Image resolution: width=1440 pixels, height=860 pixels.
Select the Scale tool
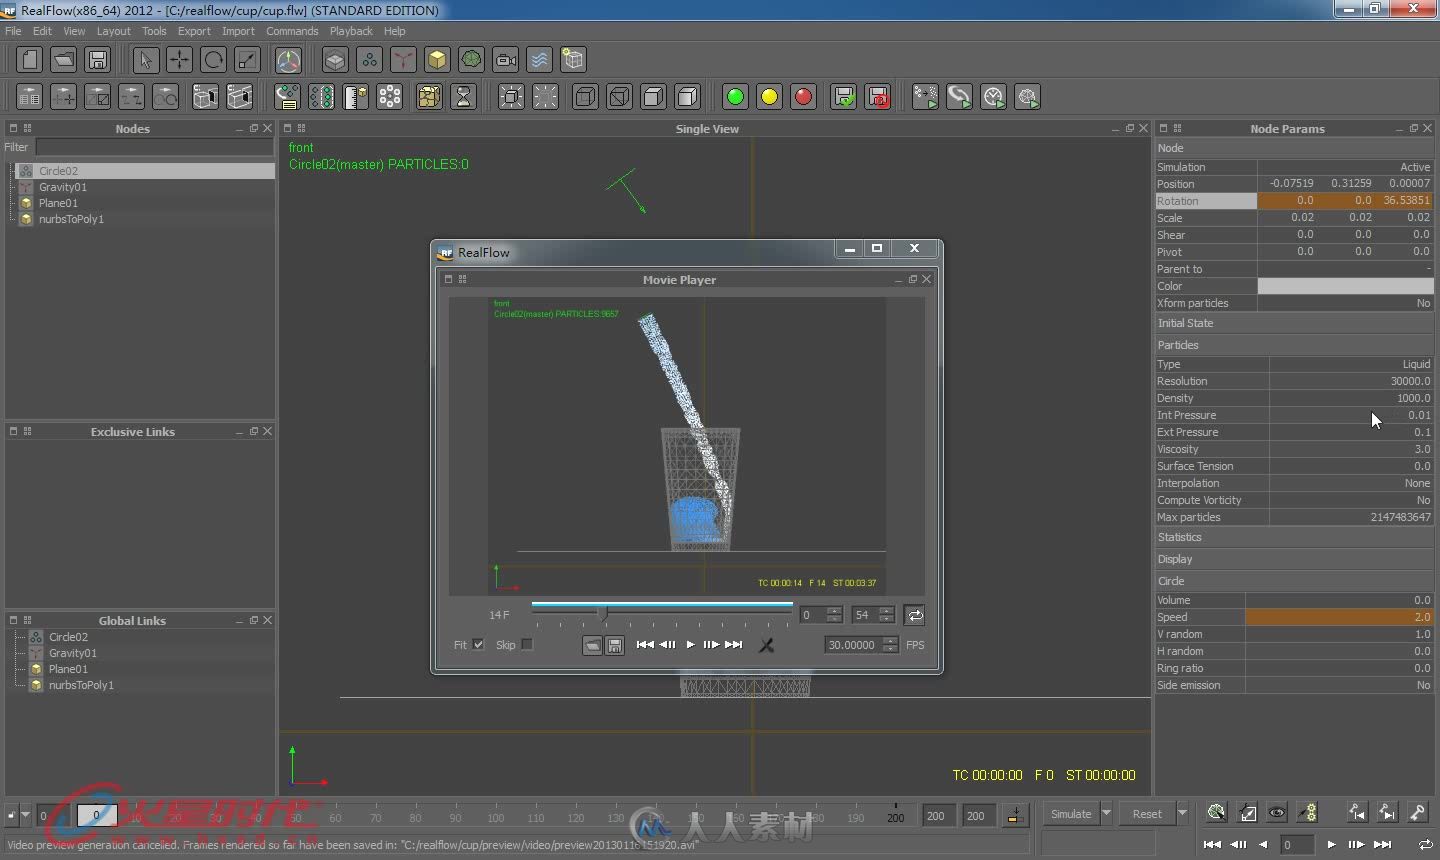pos(247,60)
